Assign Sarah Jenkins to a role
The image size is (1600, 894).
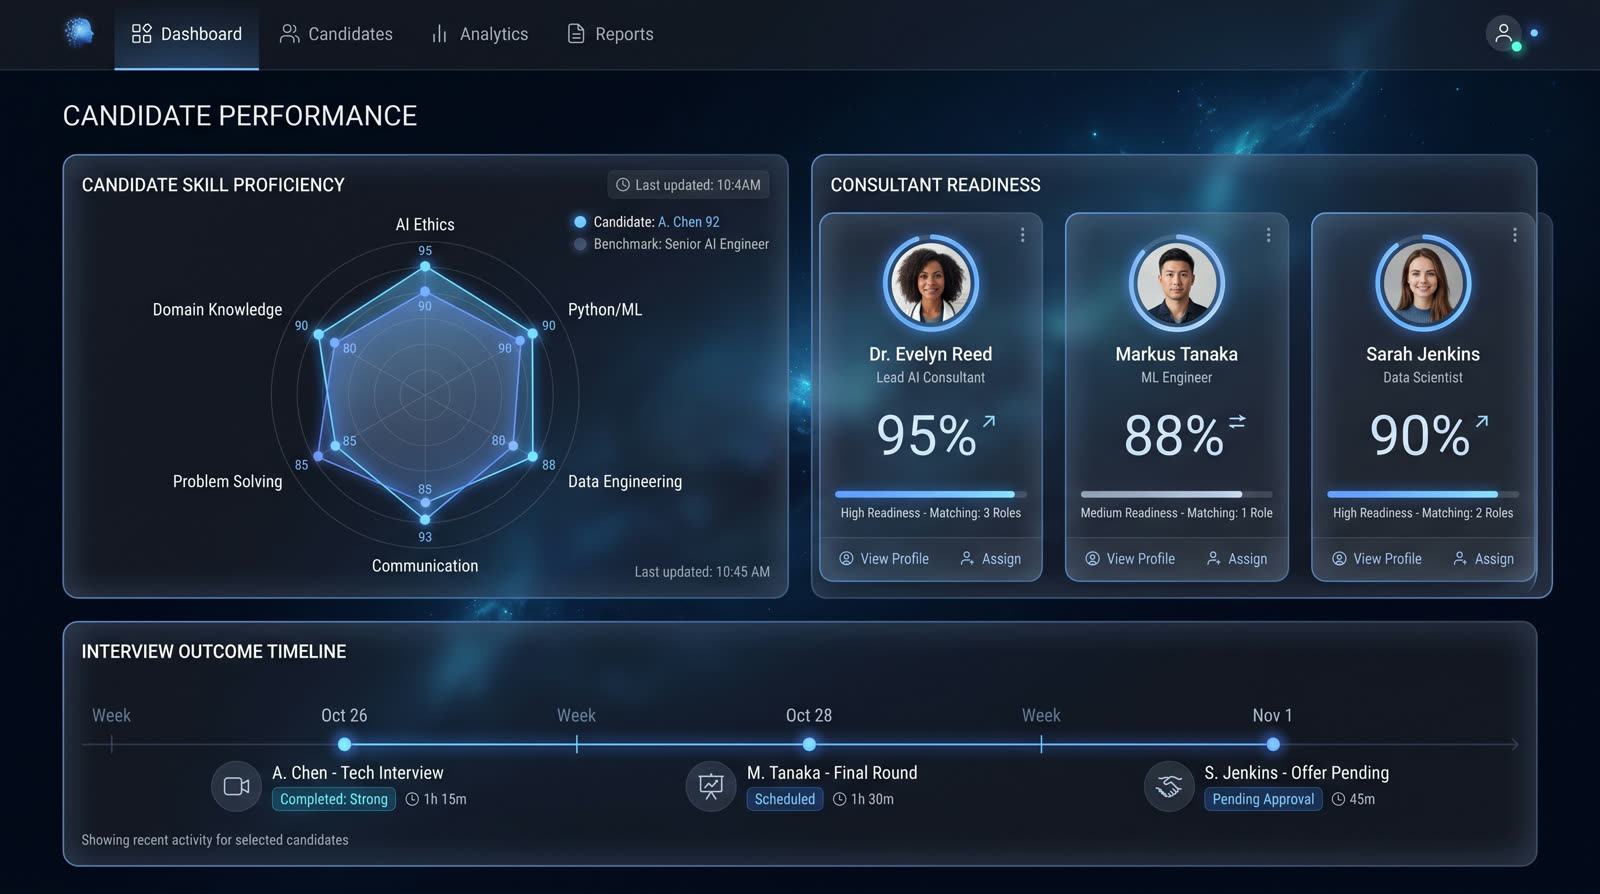[1483, 559]
